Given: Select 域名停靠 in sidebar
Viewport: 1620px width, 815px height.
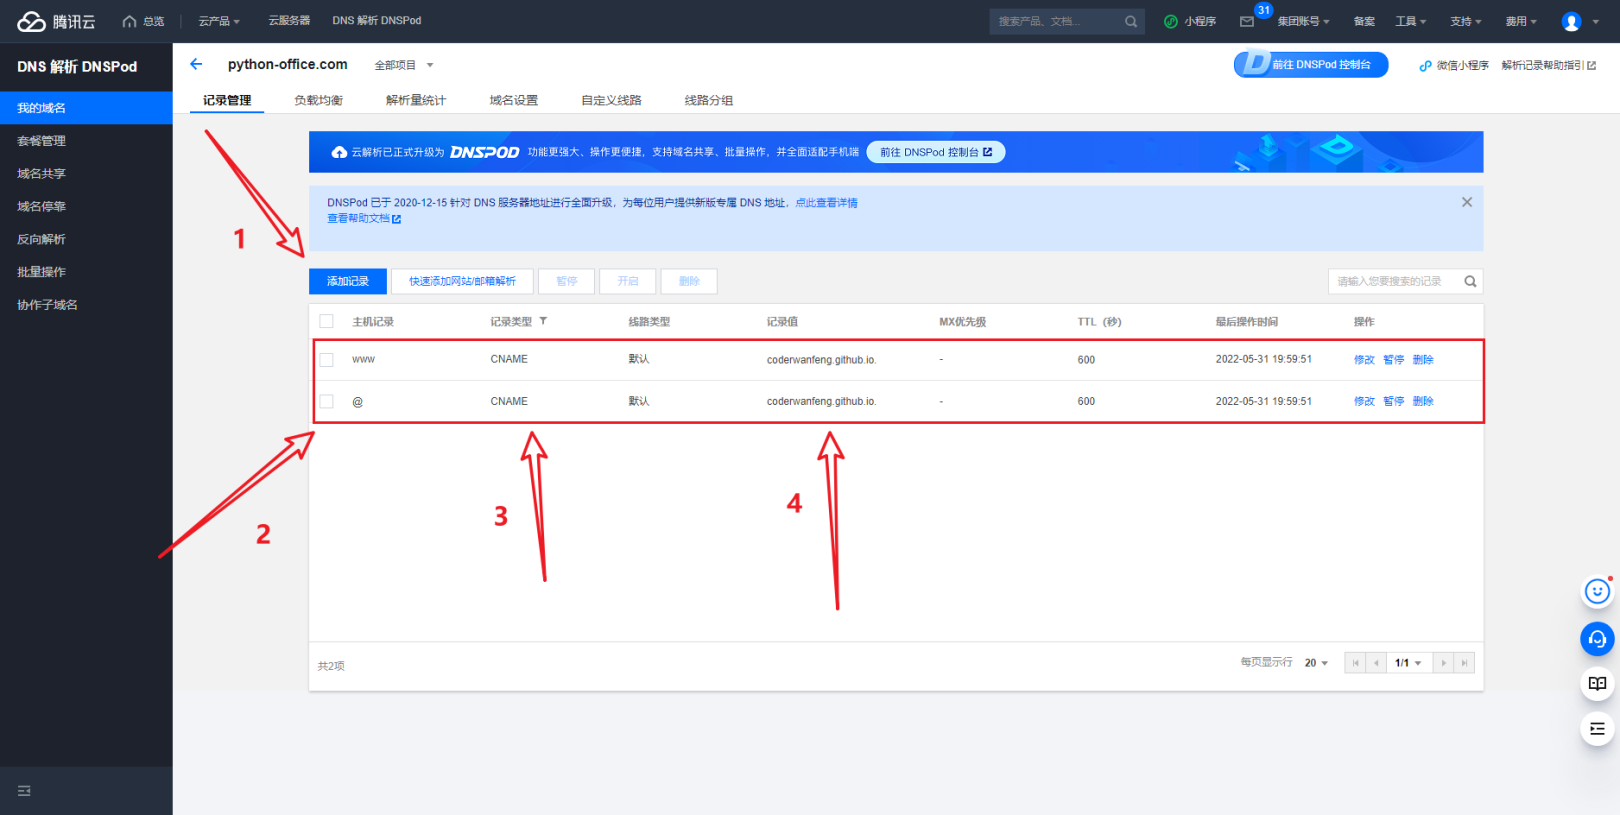Looking at the screenshot, I should 86,207.
